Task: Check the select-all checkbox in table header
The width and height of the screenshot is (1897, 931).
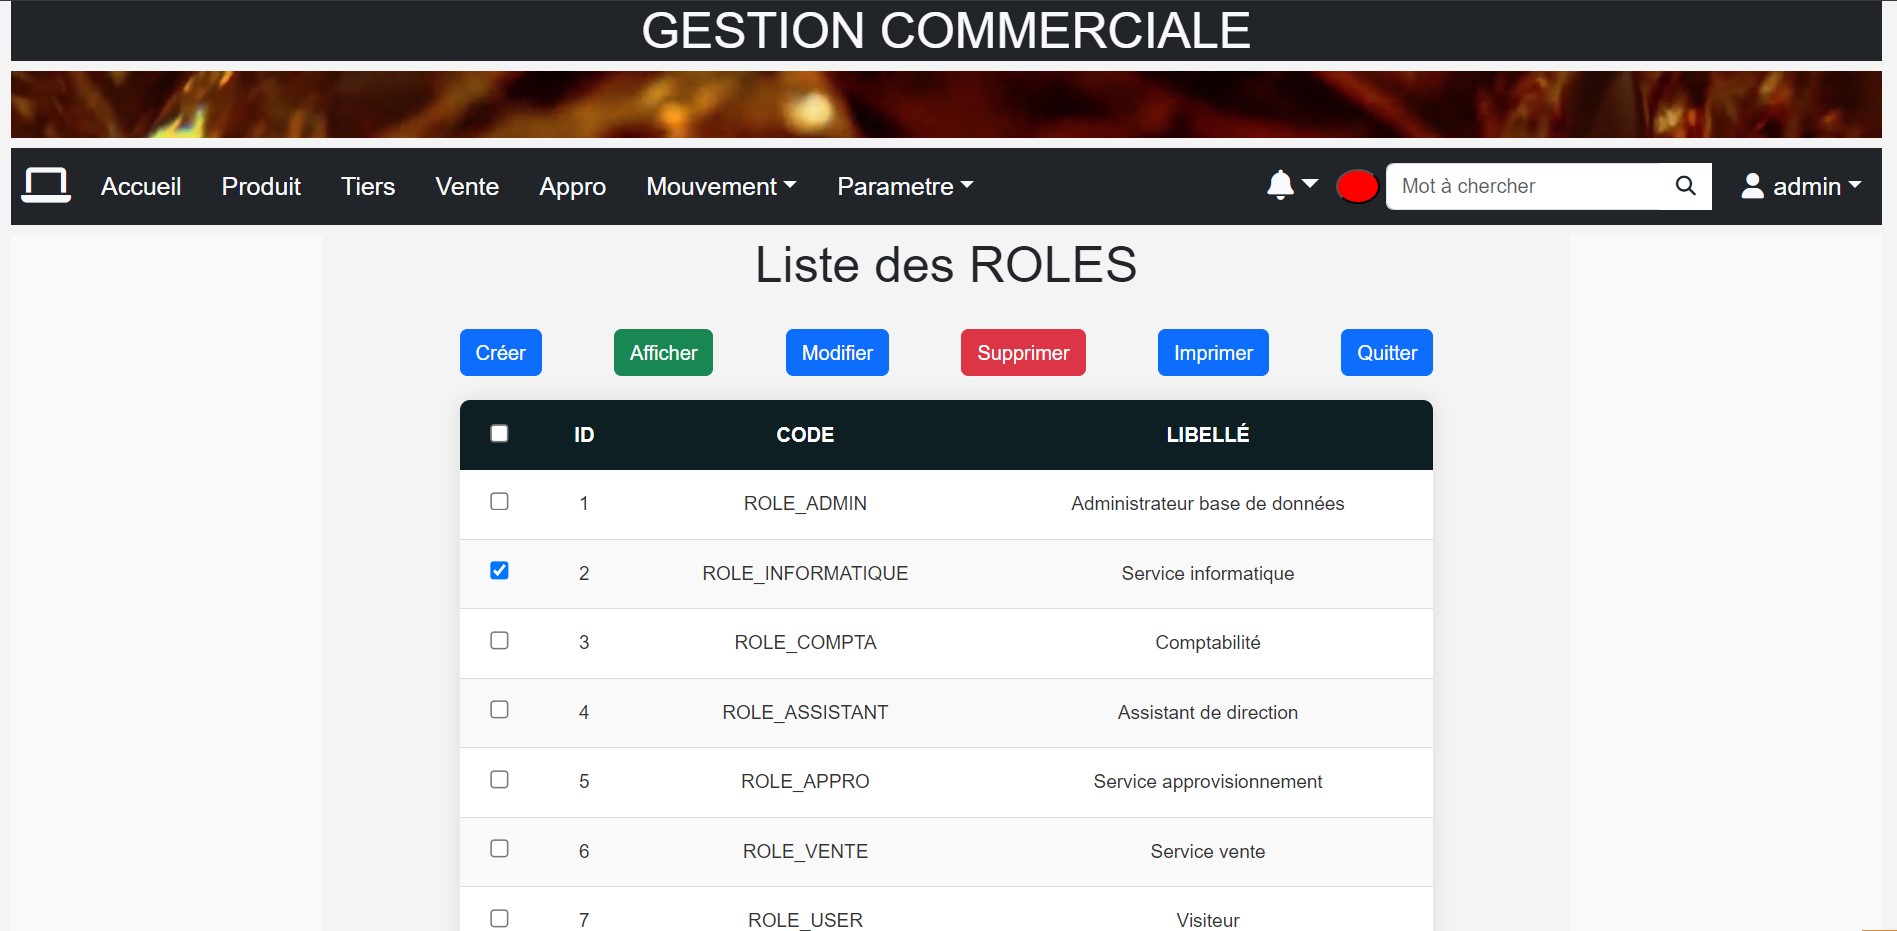Action: click(x=499, y=433)
